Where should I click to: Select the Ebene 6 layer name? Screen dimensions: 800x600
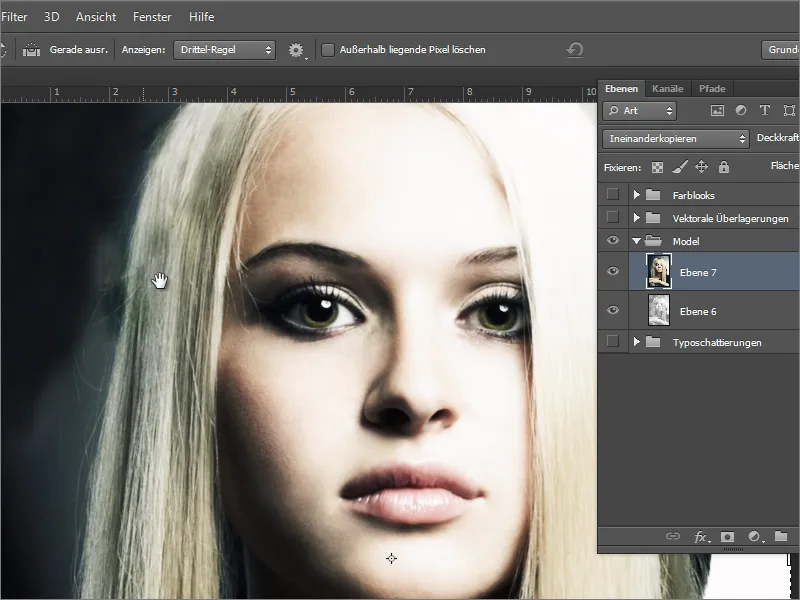click(x=698, y=311)
